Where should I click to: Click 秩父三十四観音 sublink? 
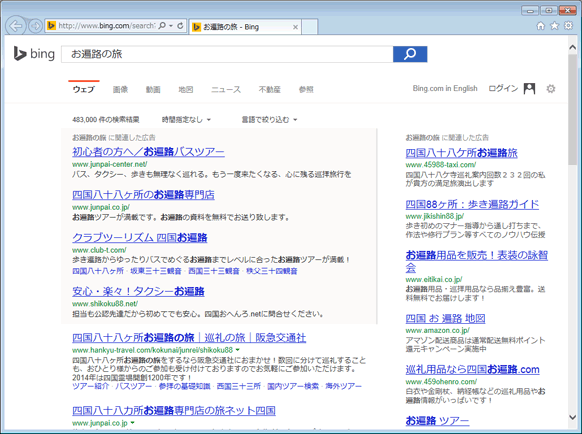pos(272,271)
